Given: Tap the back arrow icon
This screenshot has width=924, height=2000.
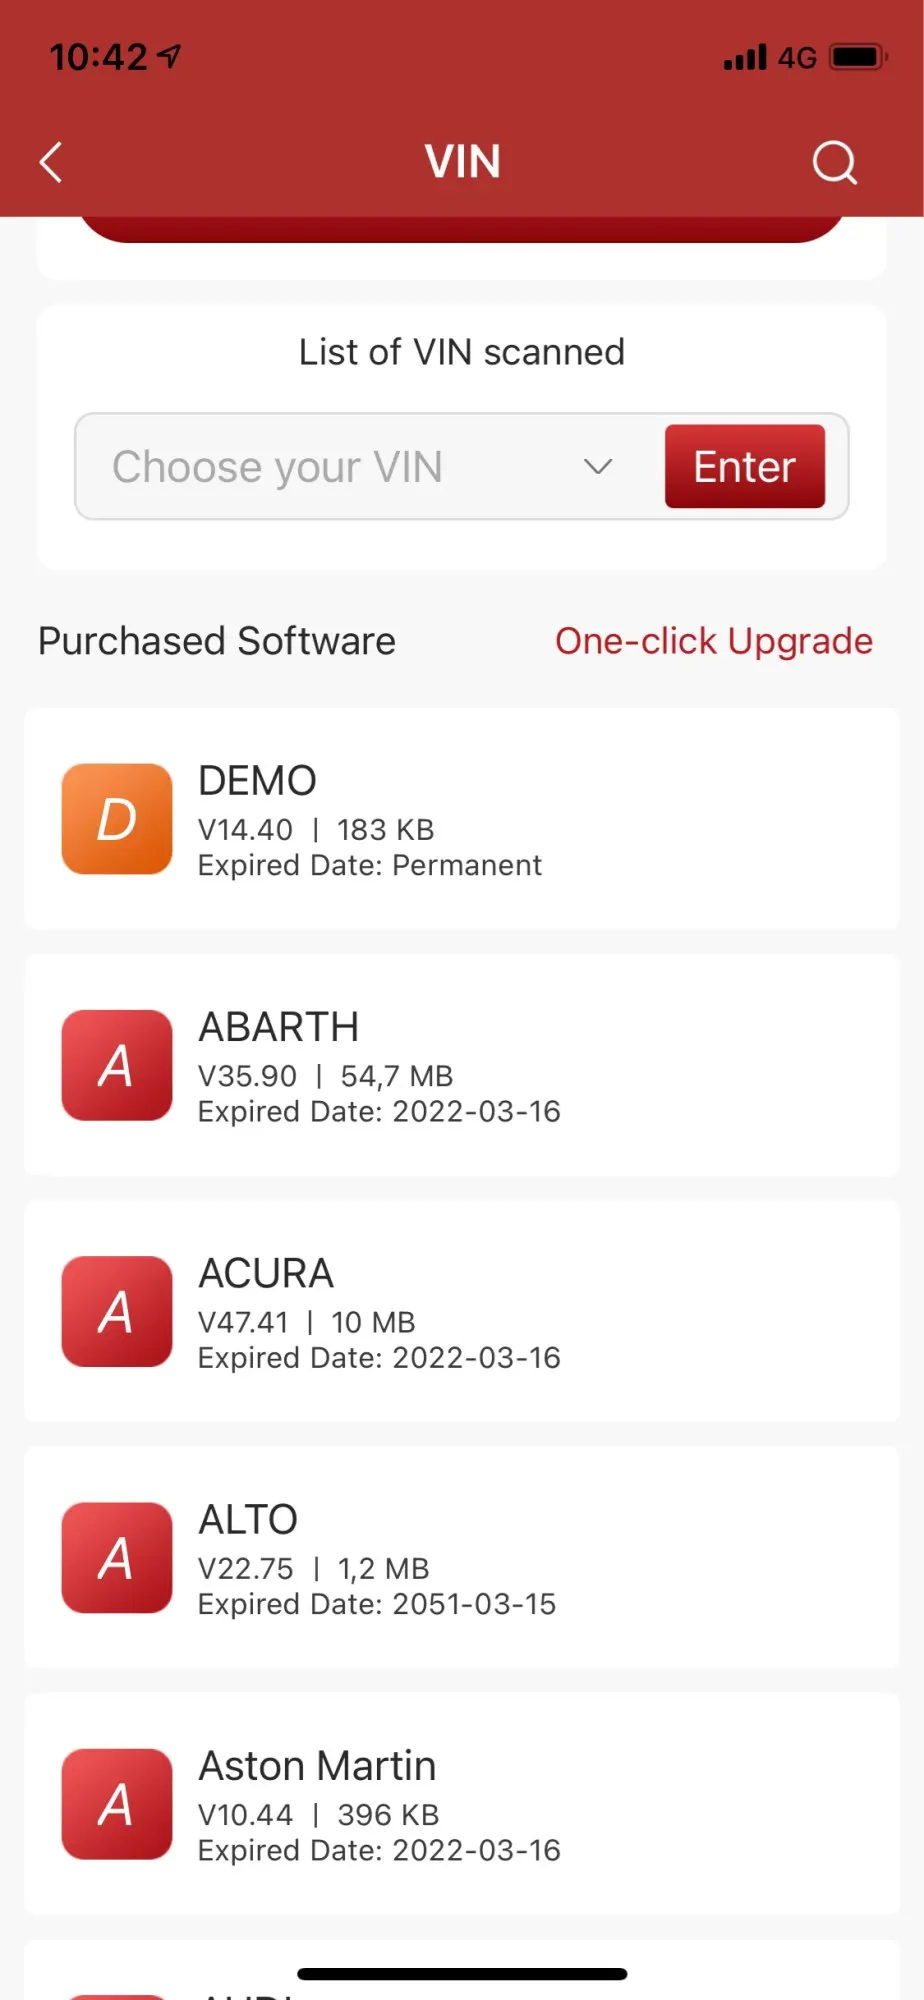Looking at the screenshot, I should [52, 162].
